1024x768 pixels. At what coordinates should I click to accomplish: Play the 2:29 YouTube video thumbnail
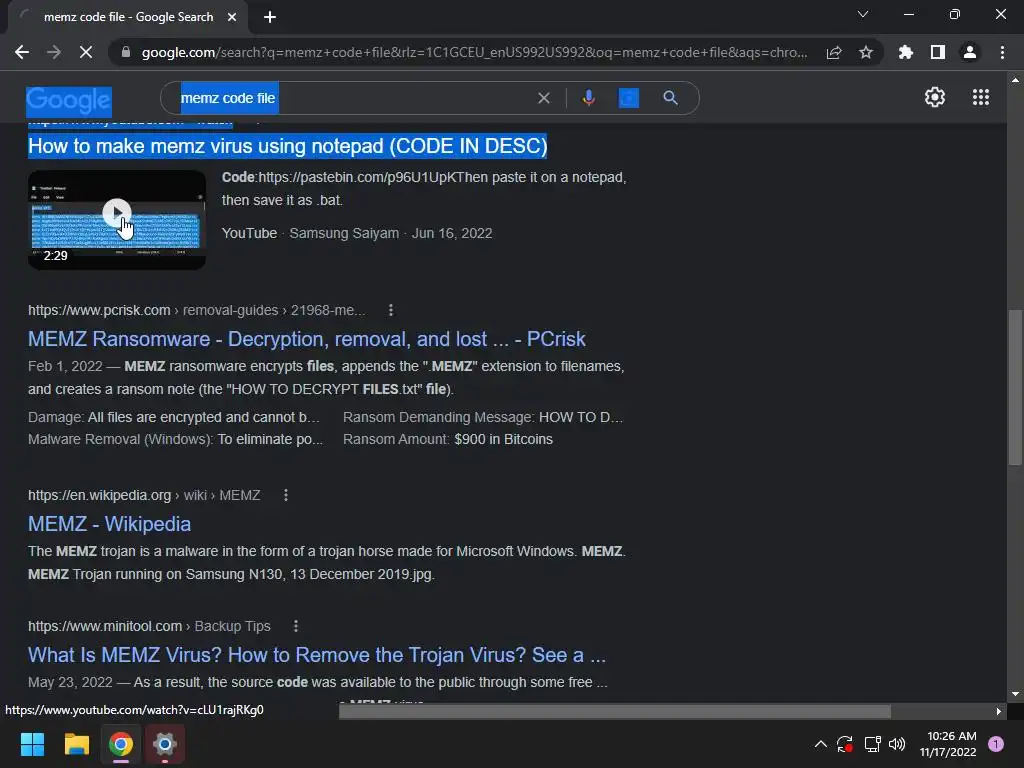point(117,220)
